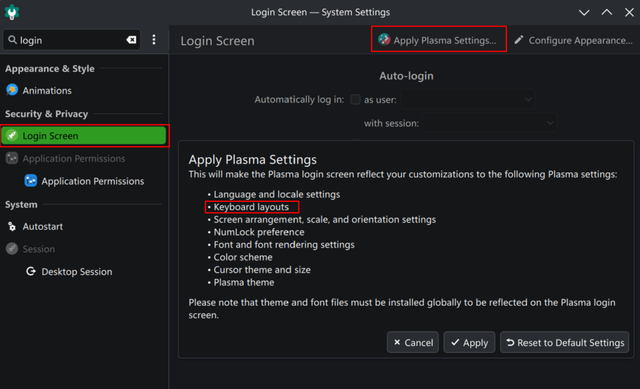Image resolution: width=640 pixels, height=389 pixels.
Task: Click the pencil icon for Configure Appearance
Action: 519,40
